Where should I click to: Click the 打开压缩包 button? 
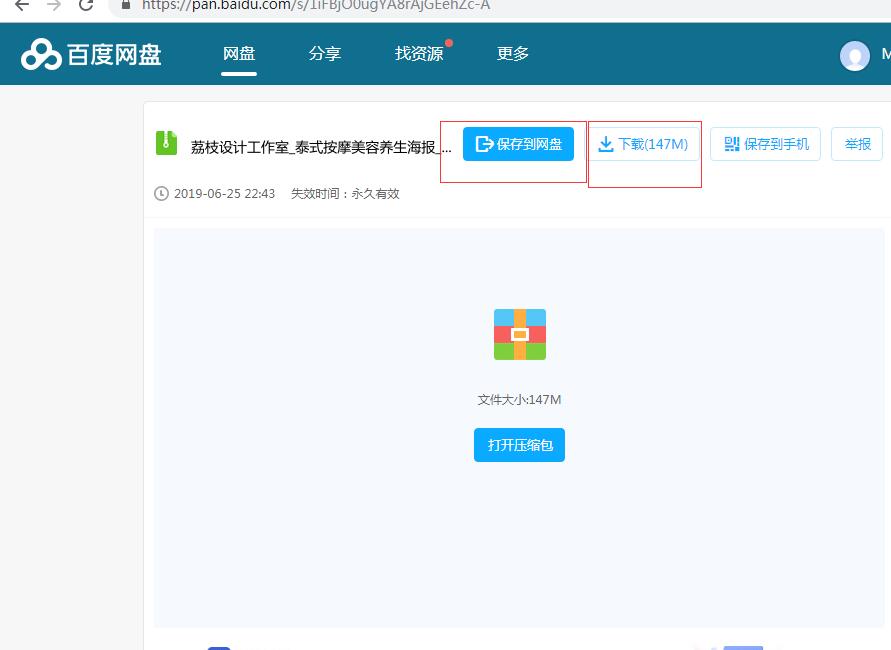(x=519, y=445)
